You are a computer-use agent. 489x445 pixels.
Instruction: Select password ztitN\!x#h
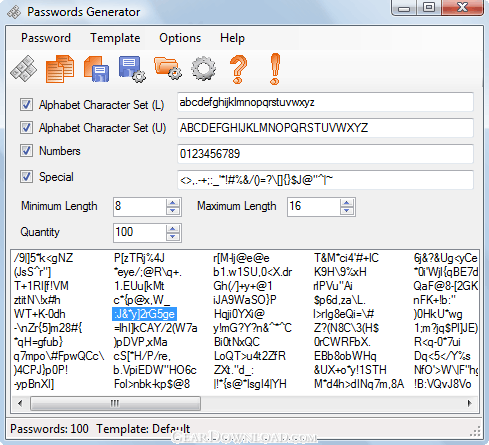pos(37,300)
